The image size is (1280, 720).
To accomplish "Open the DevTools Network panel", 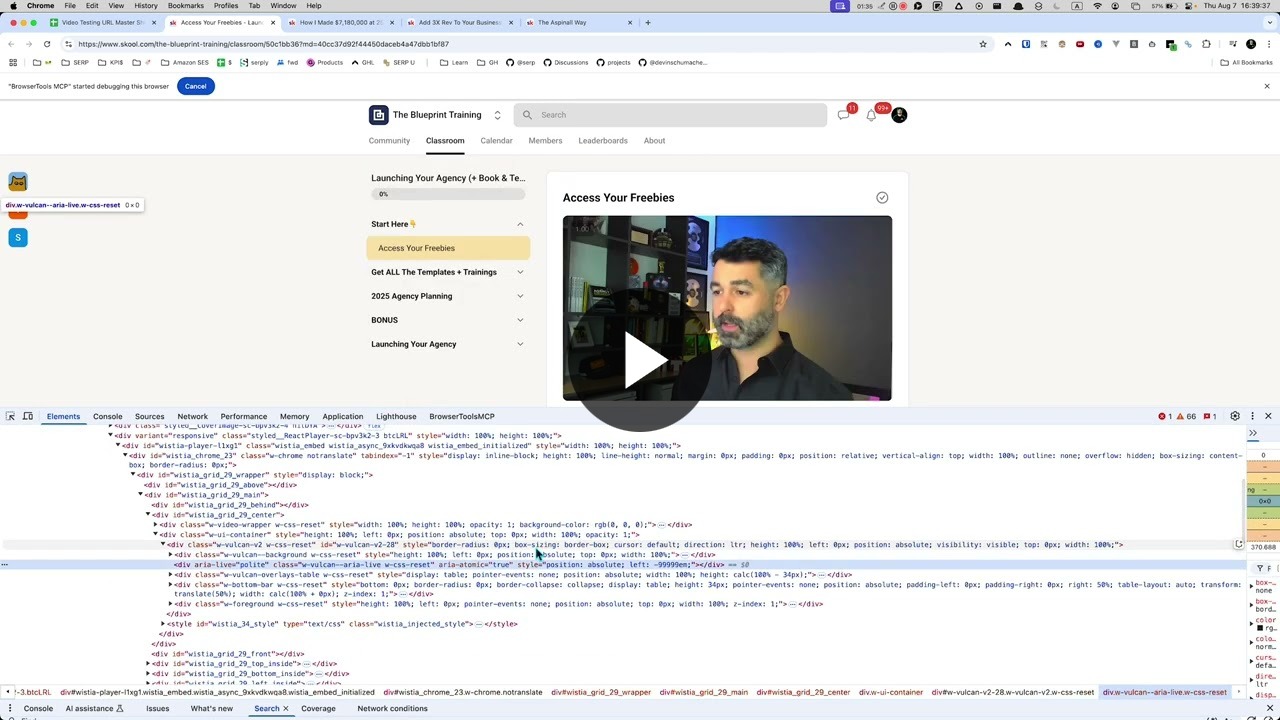I will tap(192, 416).
